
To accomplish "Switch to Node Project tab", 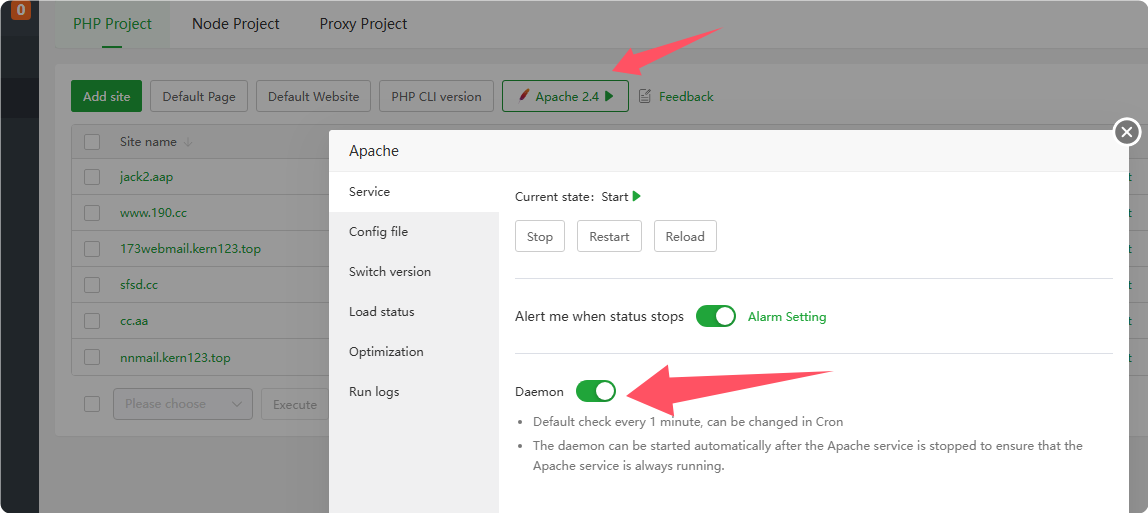I will [x=236, y=23].
